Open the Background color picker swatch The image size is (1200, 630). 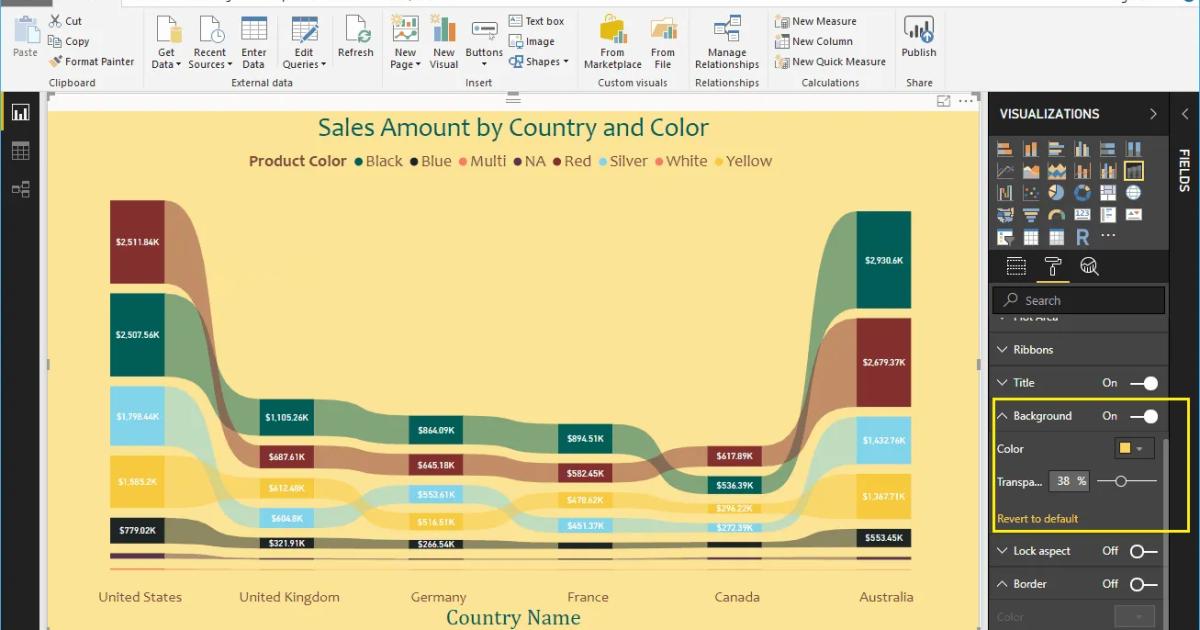pyautogui.click(x=1134, y=449)
